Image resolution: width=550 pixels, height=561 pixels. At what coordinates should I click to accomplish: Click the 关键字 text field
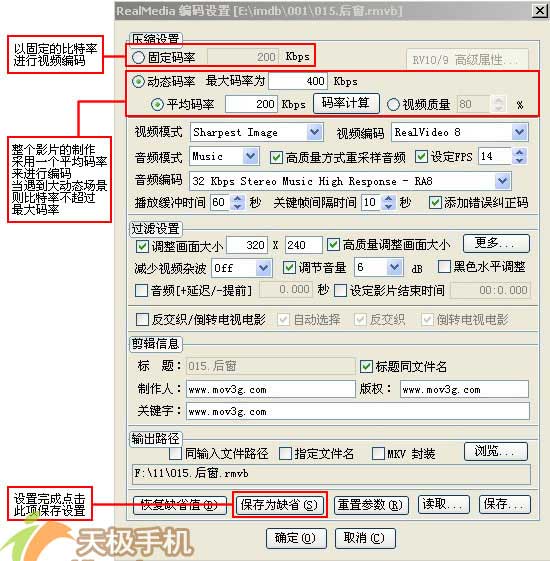pyautogui.click(x=358, y=411)
